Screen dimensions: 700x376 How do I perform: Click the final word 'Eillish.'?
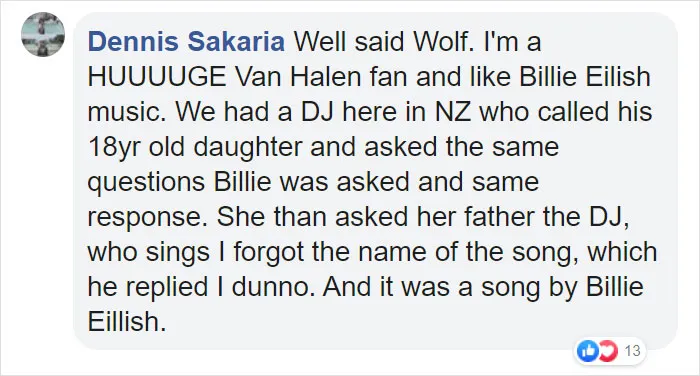pyautogui.click(x=127, y=322)
